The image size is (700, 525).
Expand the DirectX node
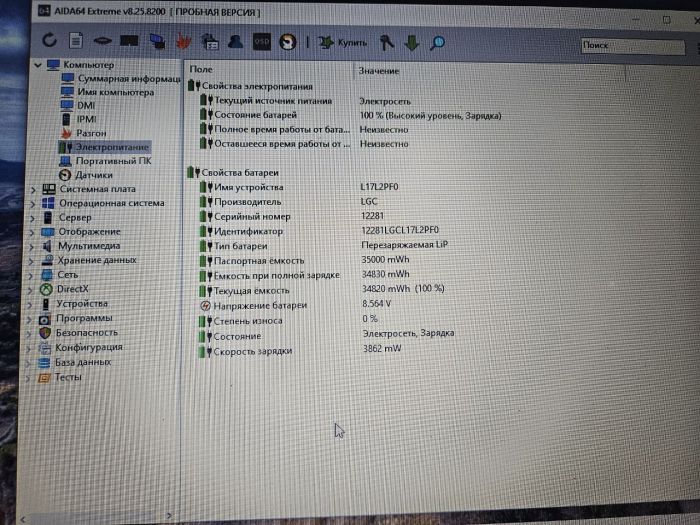pos(29,290)
